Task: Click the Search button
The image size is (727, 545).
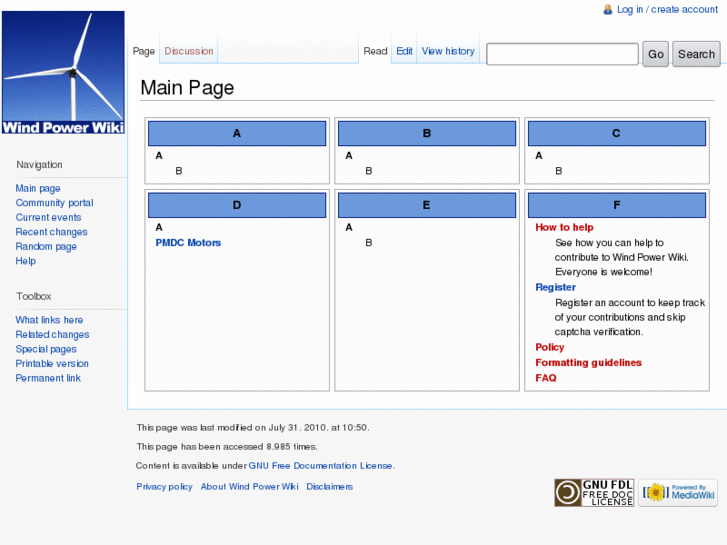Action: click(x=696, y=54)
